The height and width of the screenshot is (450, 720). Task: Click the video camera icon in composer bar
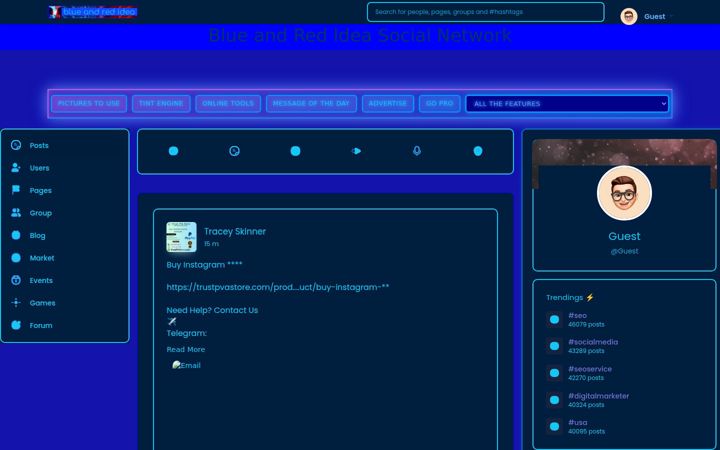pyautogui.click(x=356, y=151)
